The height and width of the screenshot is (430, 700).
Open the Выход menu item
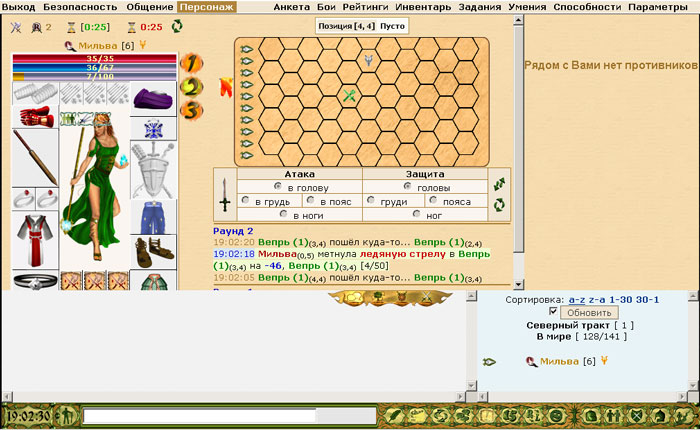click(x=18, y=7)
